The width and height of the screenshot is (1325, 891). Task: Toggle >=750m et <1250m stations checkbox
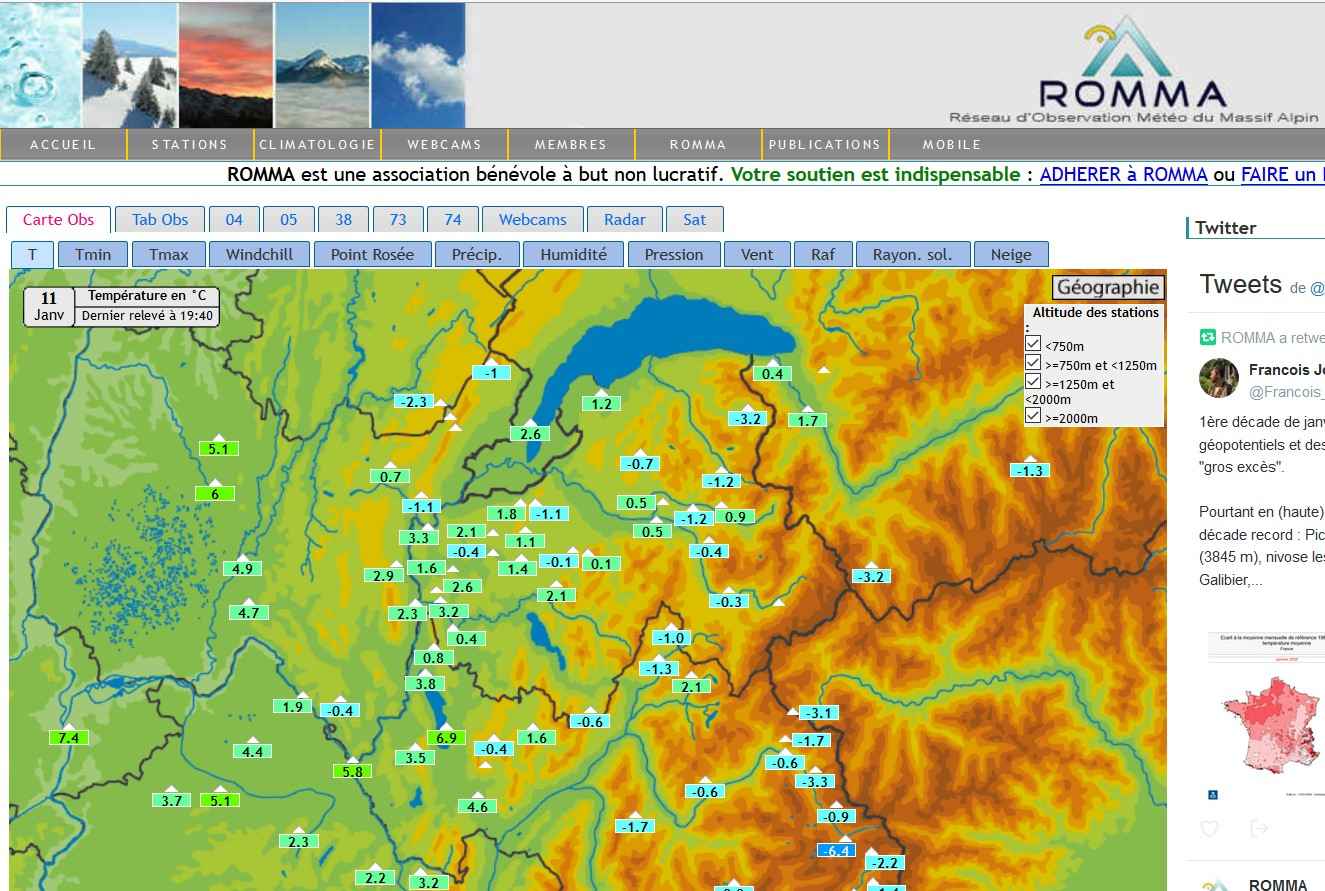1033,362
